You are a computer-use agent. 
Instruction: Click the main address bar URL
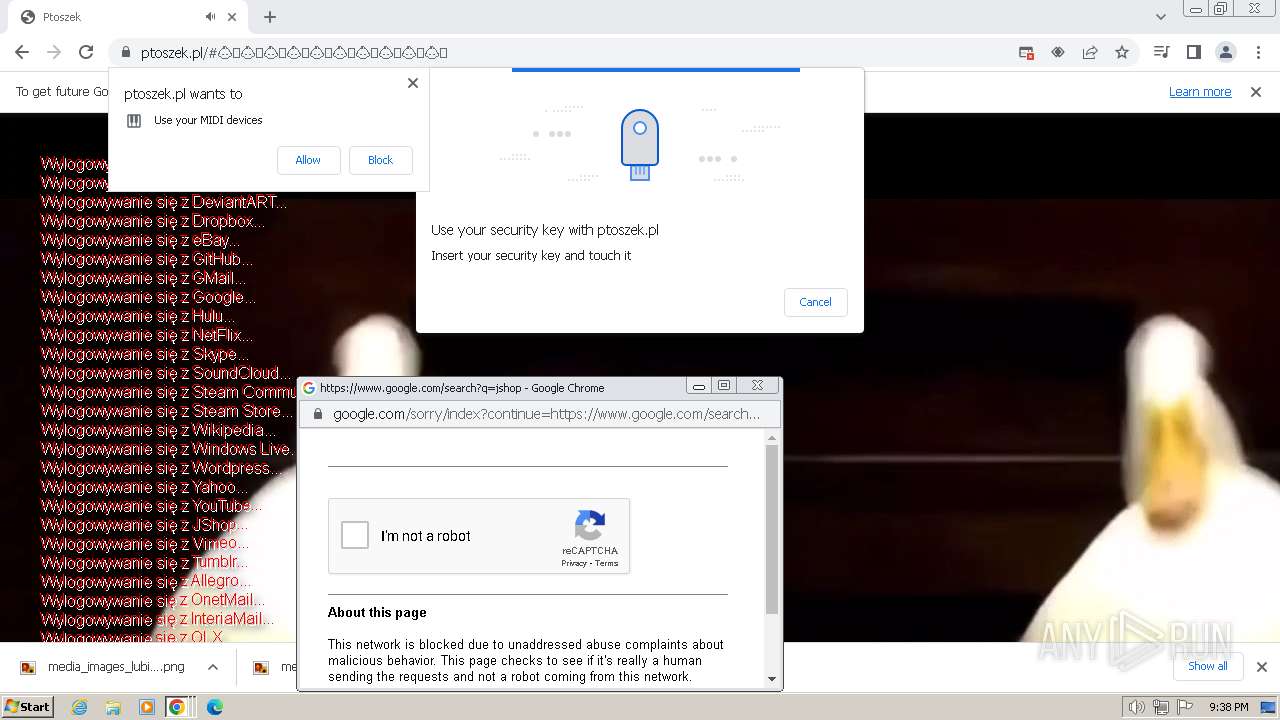pyautogui.click(x=294, y=52)
